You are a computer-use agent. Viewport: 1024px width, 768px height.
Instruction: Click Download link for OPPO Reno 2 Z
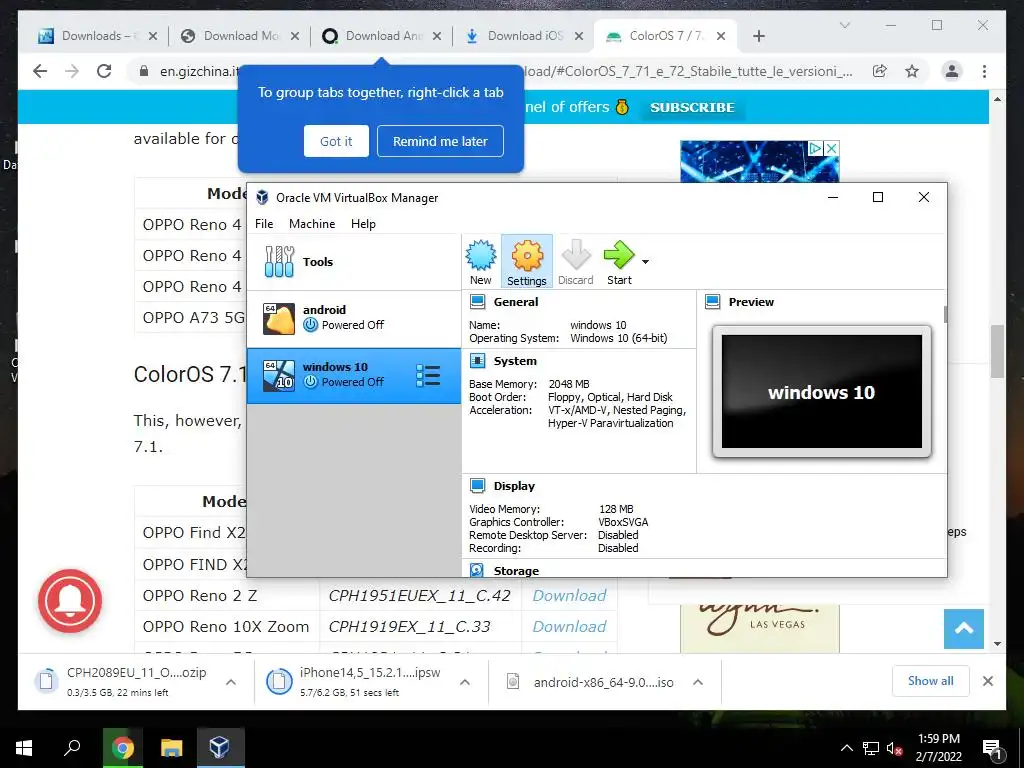coord(569,596)
